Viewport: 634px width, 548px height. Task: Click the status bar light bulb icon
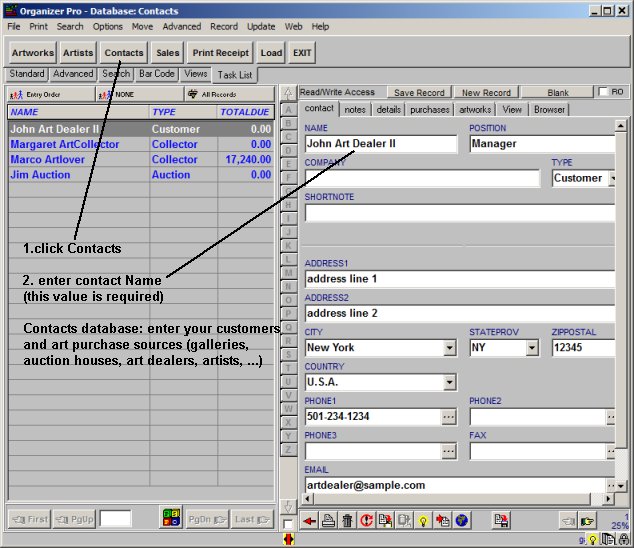tap(593, 540)
